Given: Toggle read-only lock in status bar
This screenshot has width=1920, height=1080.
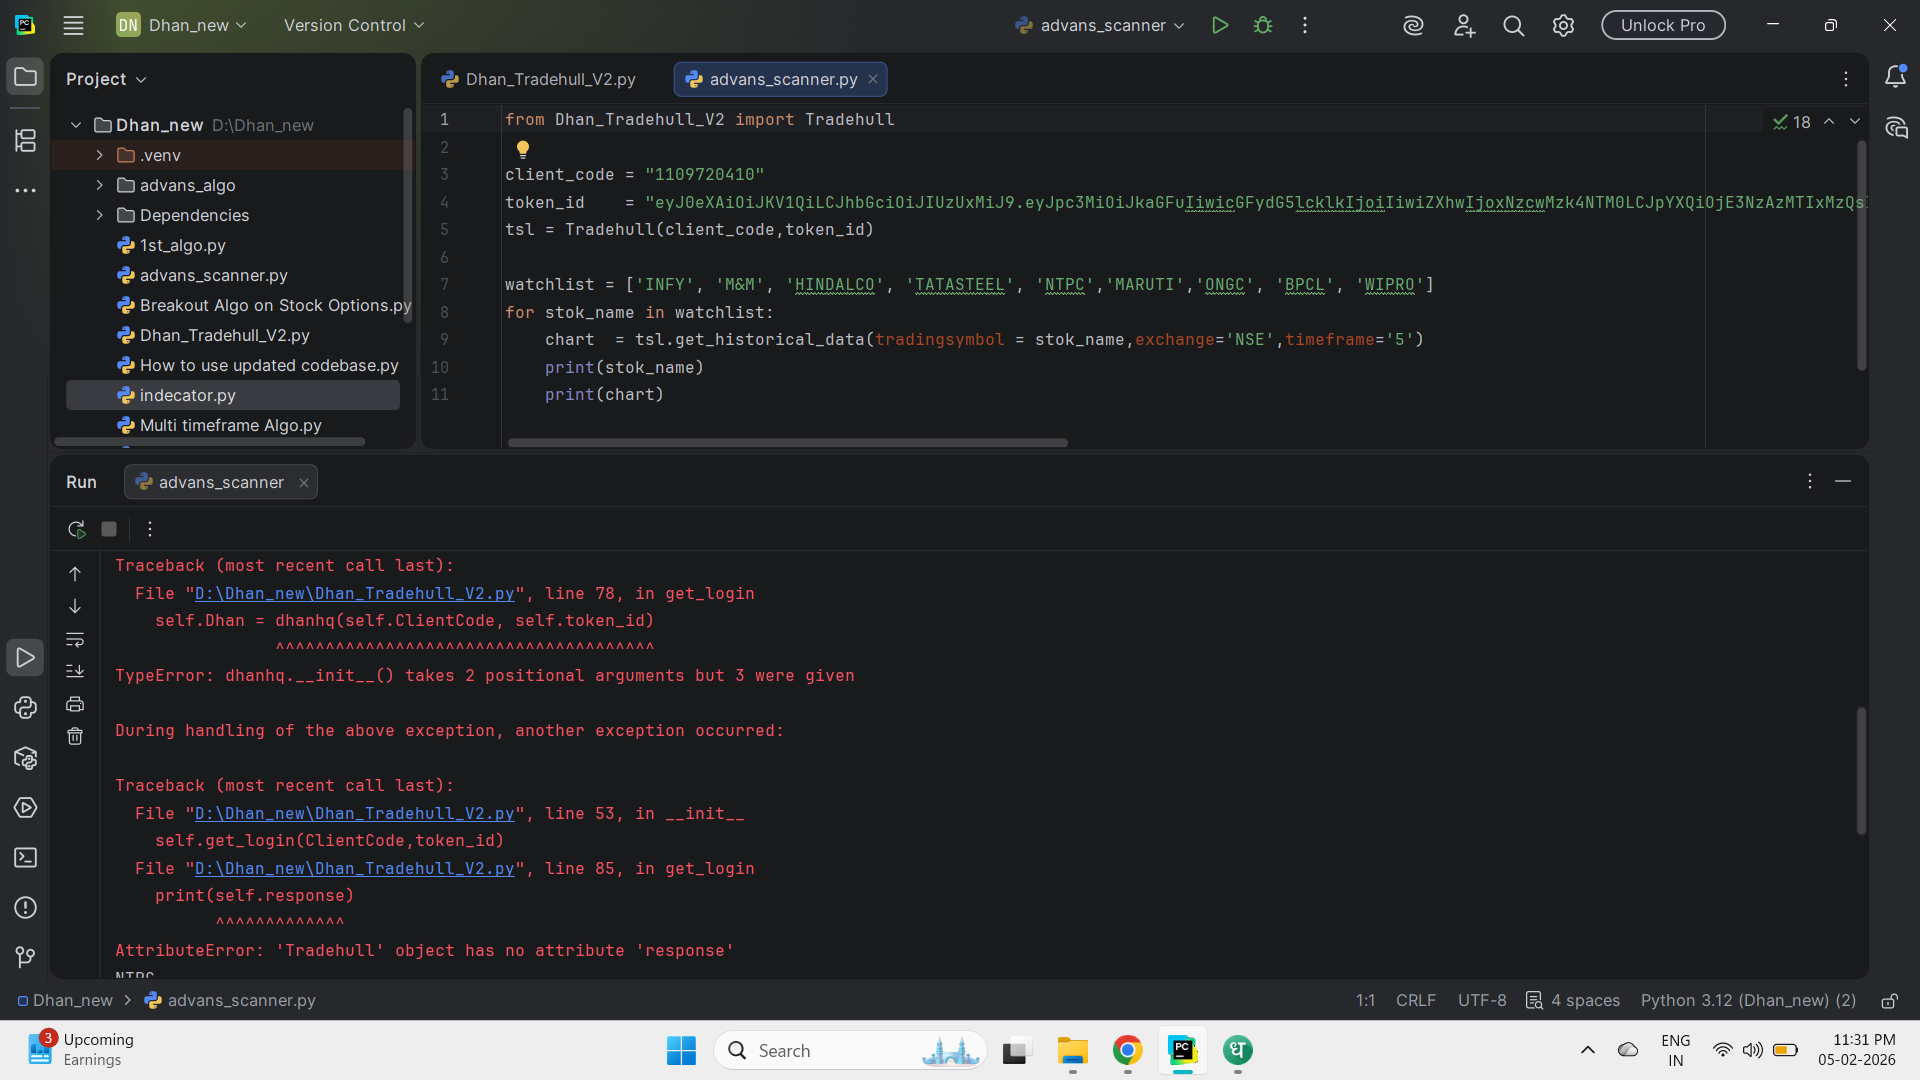Looking at the screenshot, I should tap(1889, 1001).
